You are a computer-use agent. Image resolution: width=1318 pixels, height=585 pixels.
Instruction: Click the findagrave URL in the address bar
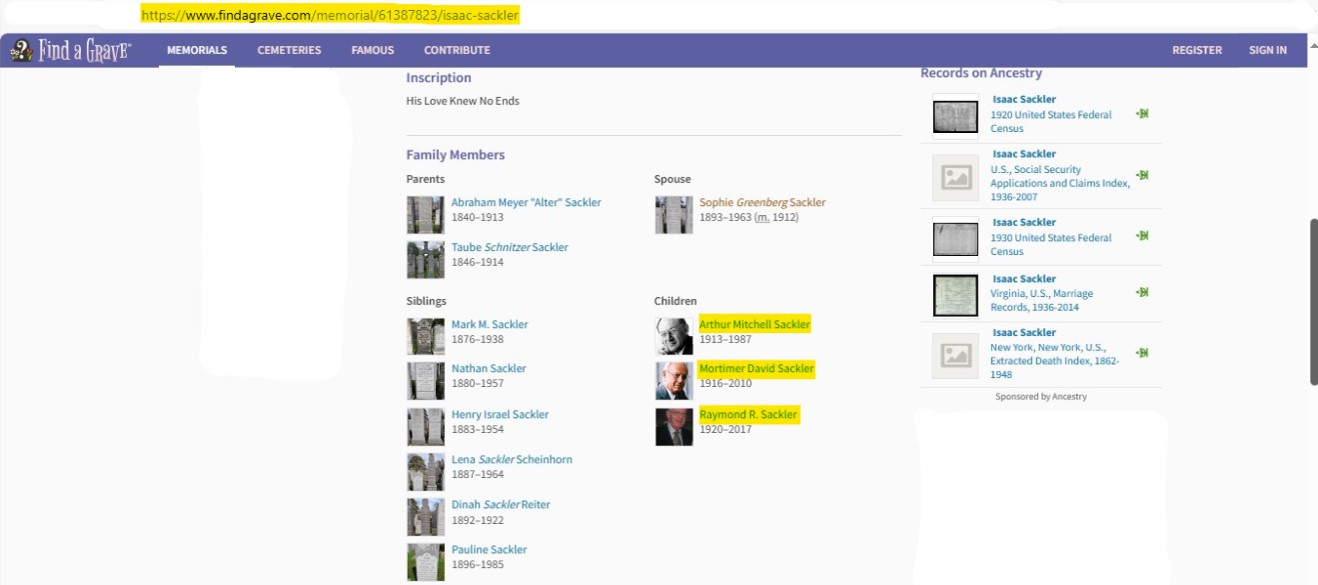click(x=330, y=16)
